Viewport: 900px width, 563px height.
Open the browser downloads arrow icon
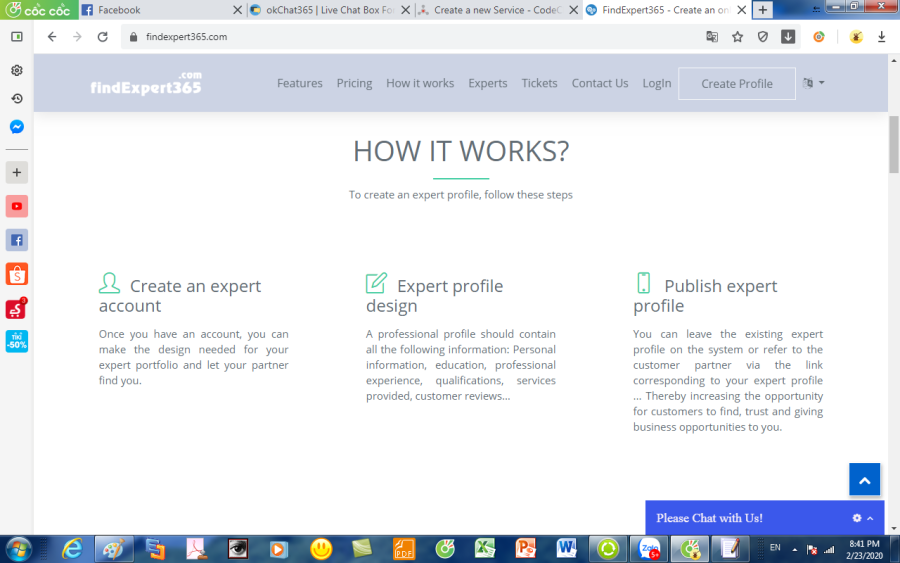pyautogui.click(x=882, y=37)
